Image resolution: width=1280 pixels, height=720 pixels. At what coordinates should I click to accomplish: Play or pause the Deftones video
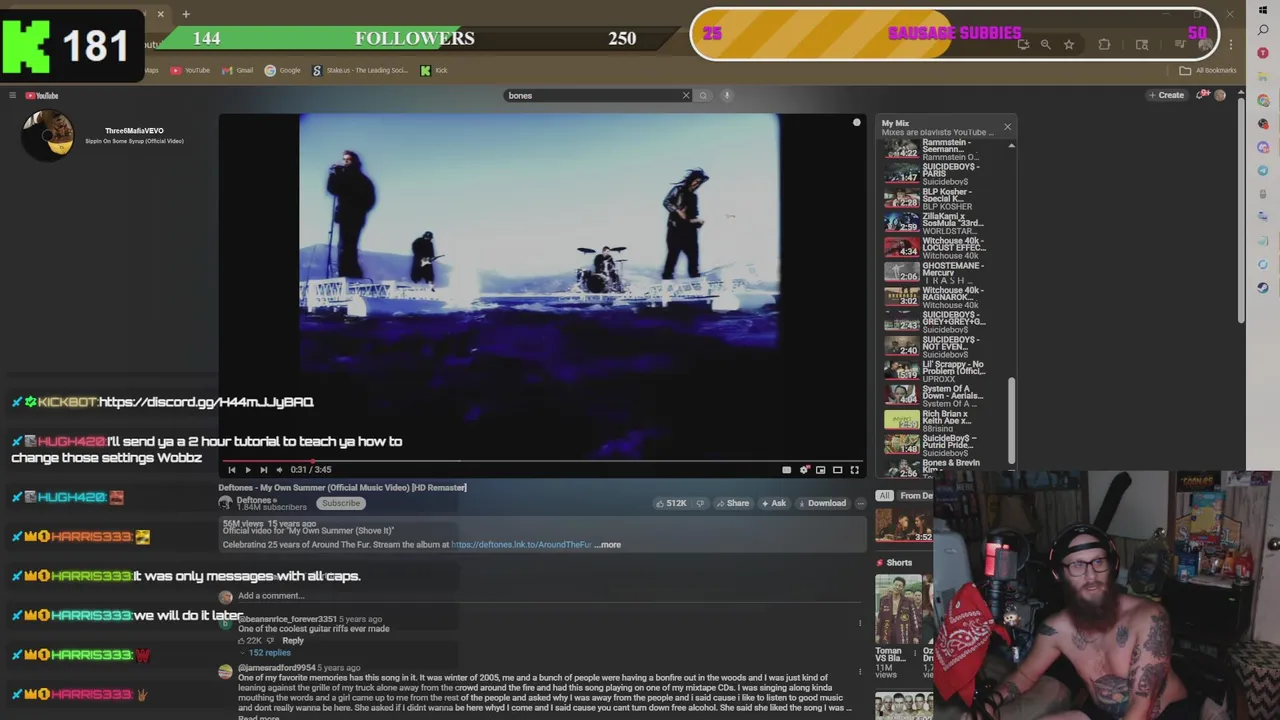(248, 470)
